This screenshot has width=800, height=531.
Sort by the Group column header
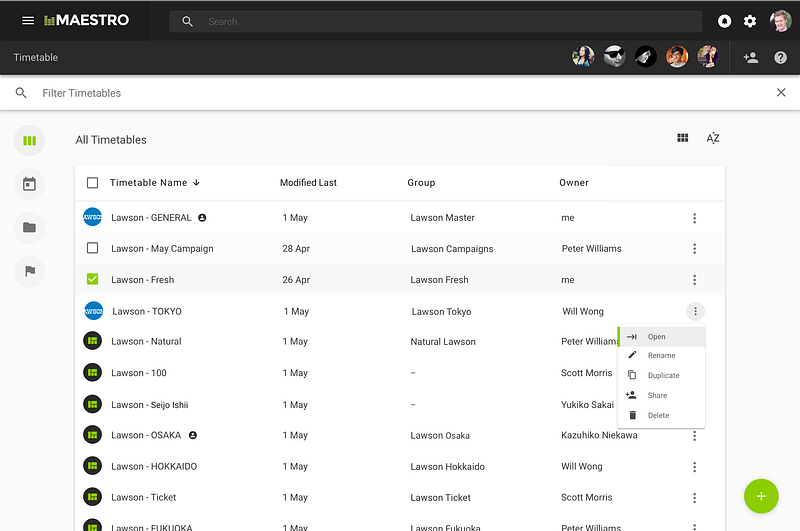coord(421,183)
